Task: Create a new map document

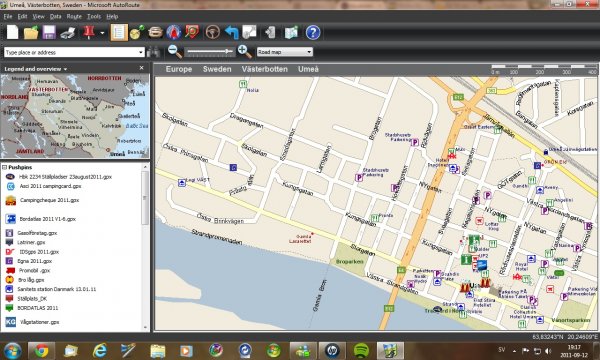Action: pos(13,33)
